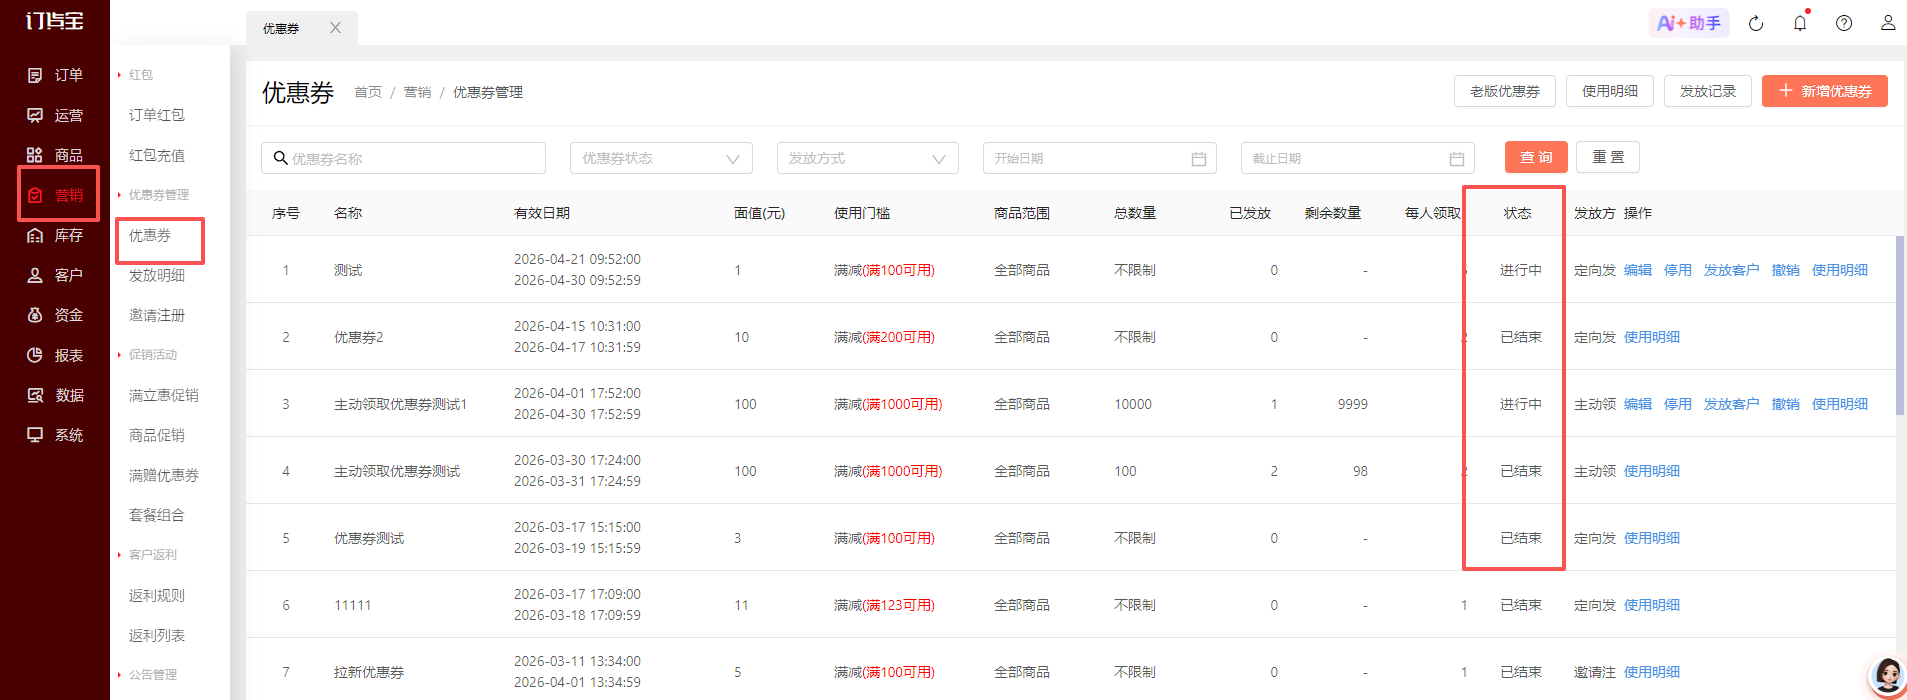The height and width of the screenshot is (700, 1907).
Task: Open the 数据 sidebar icon
Action: click(x=35, y=395)
